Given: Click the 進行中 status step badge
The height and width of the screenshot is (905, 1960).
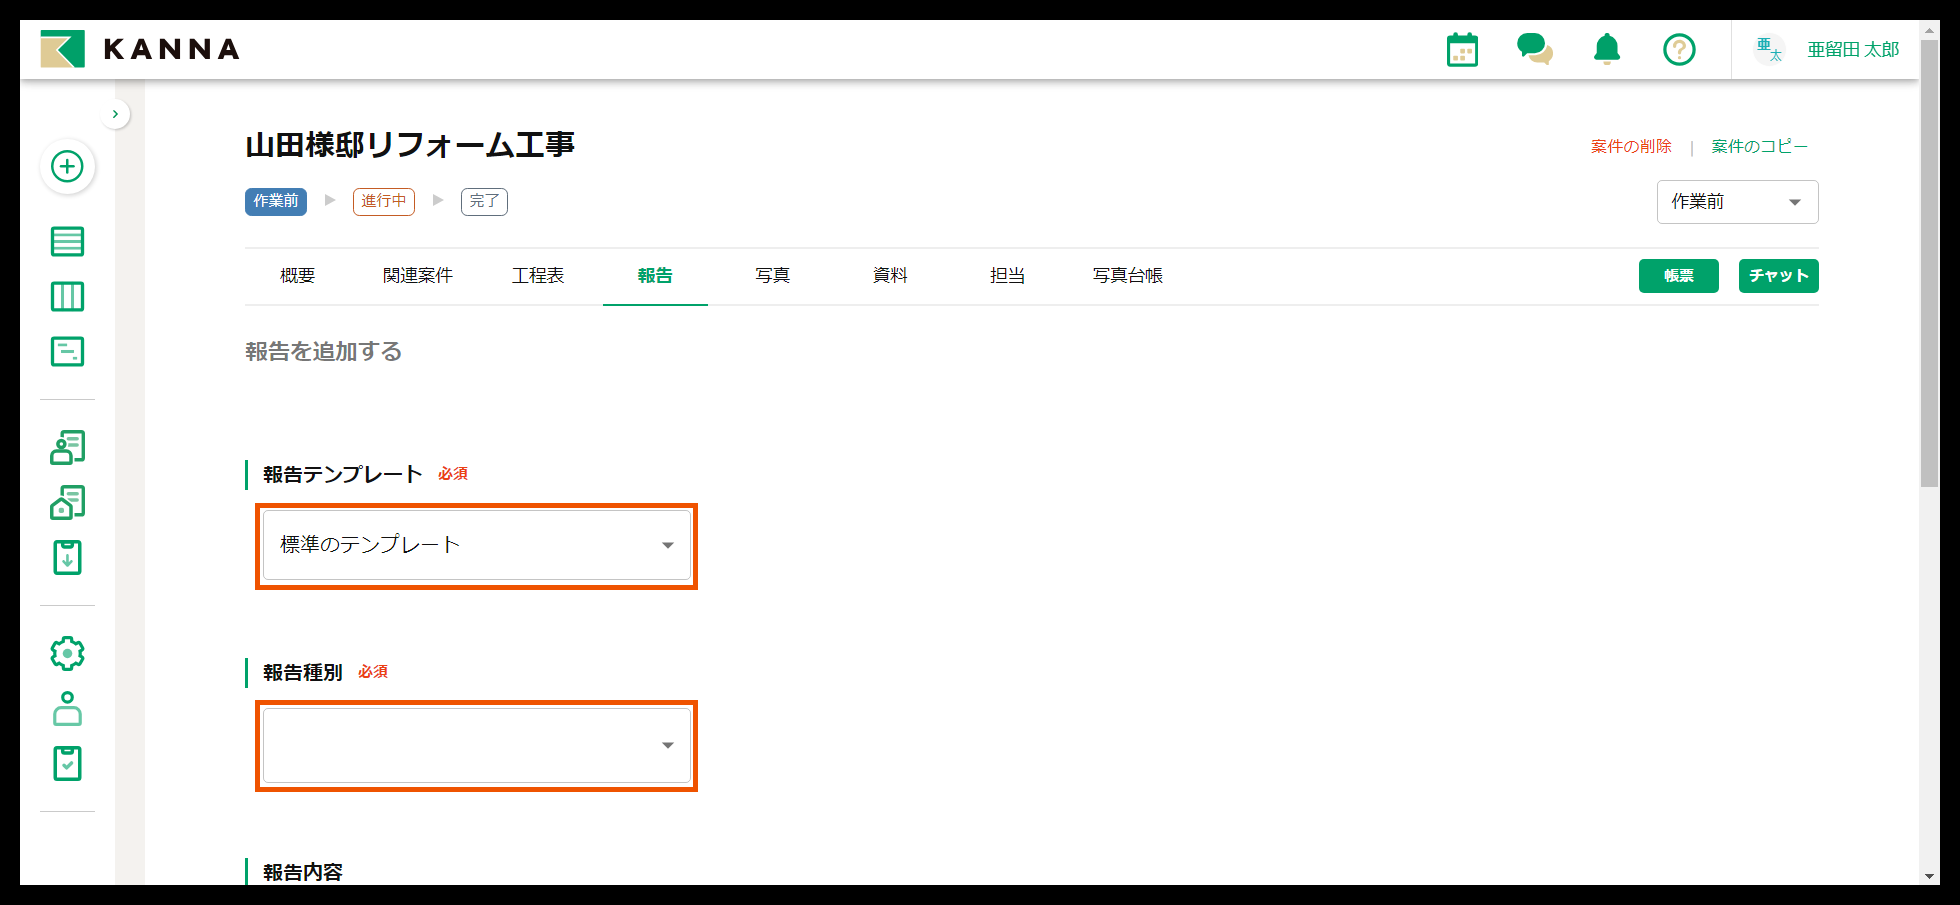Looking at the screenshot, I should (x=383, y=201).
